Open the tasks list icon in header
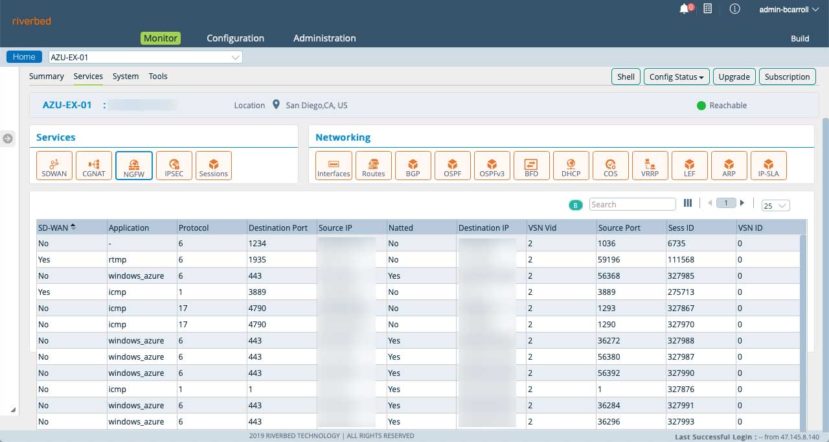Image resolution: width=829 pixels, height=442 pixels. (708, 8)
